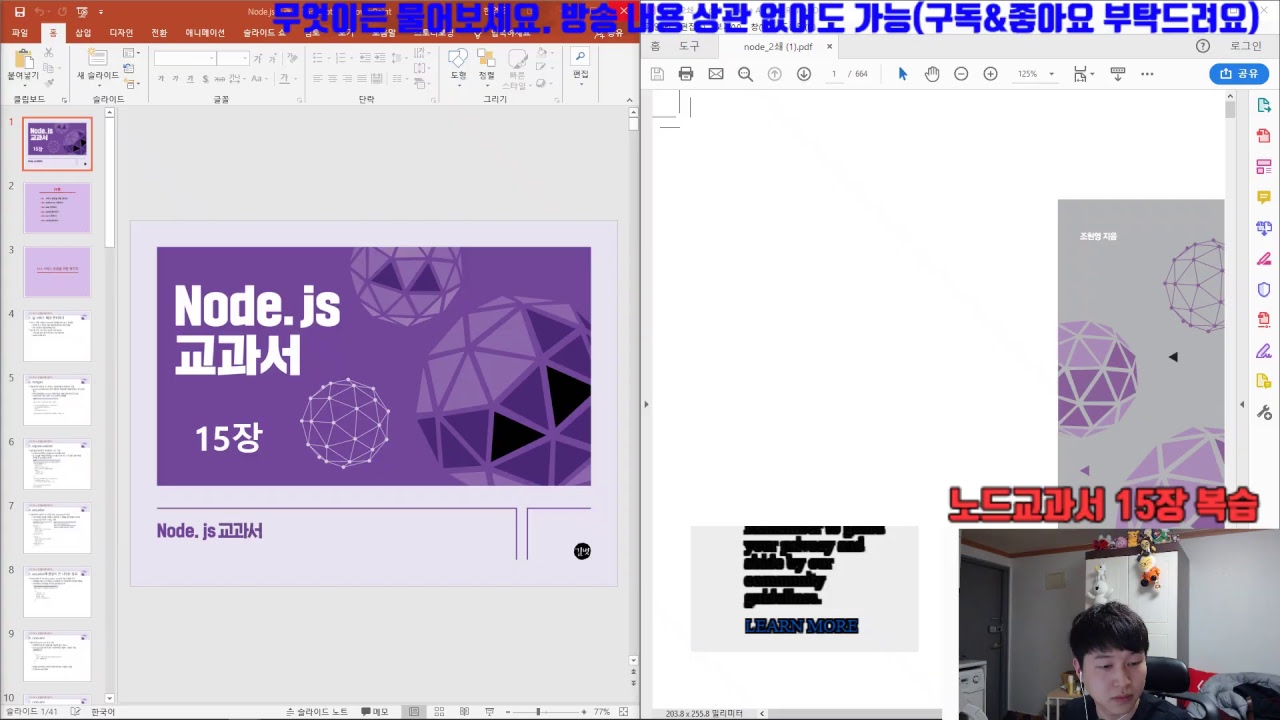This screenshot has height=720, width=1280.
Task: Open Acrobat help question mark
Action: (x=1203, y=46)
